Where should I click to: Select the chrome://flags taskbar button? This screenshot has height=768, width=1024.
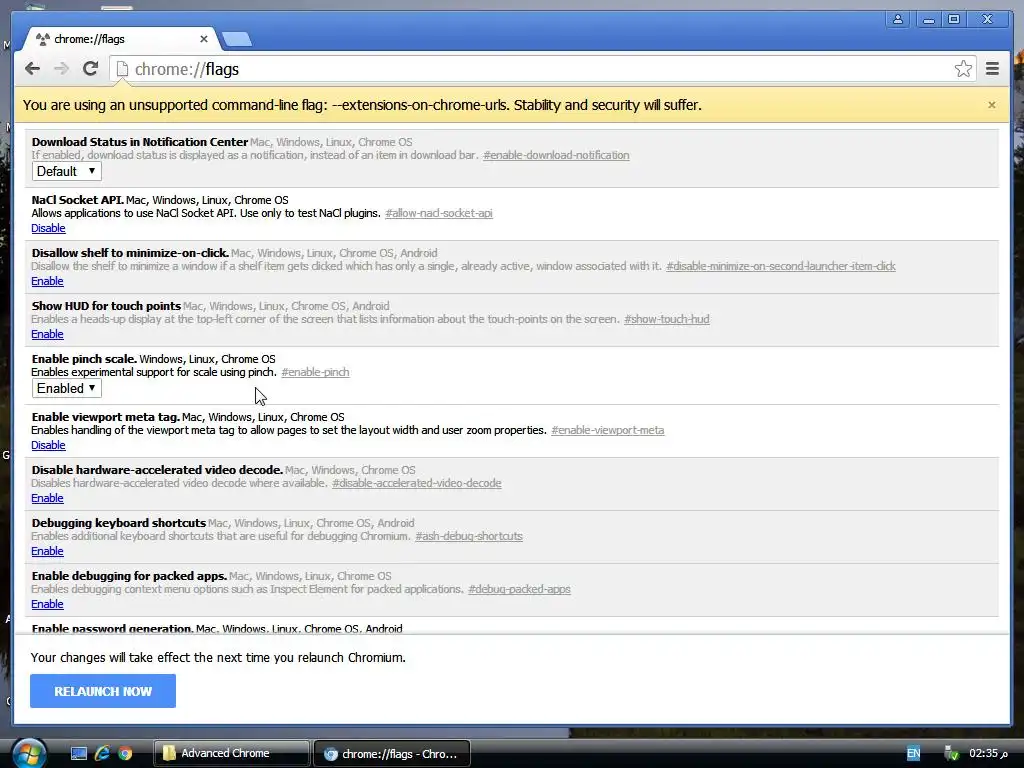point(392,753)
